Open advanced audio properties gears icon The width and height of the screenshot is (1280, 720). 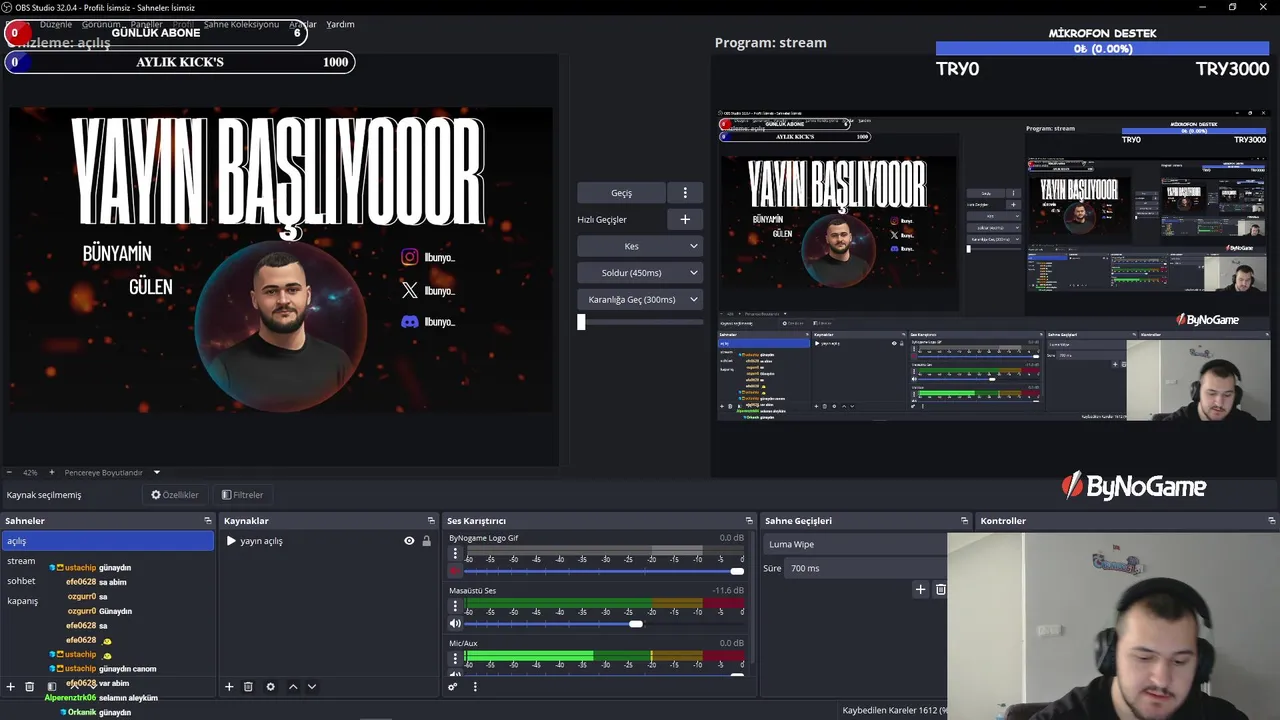pyautogui.click(x=452, y=687)
